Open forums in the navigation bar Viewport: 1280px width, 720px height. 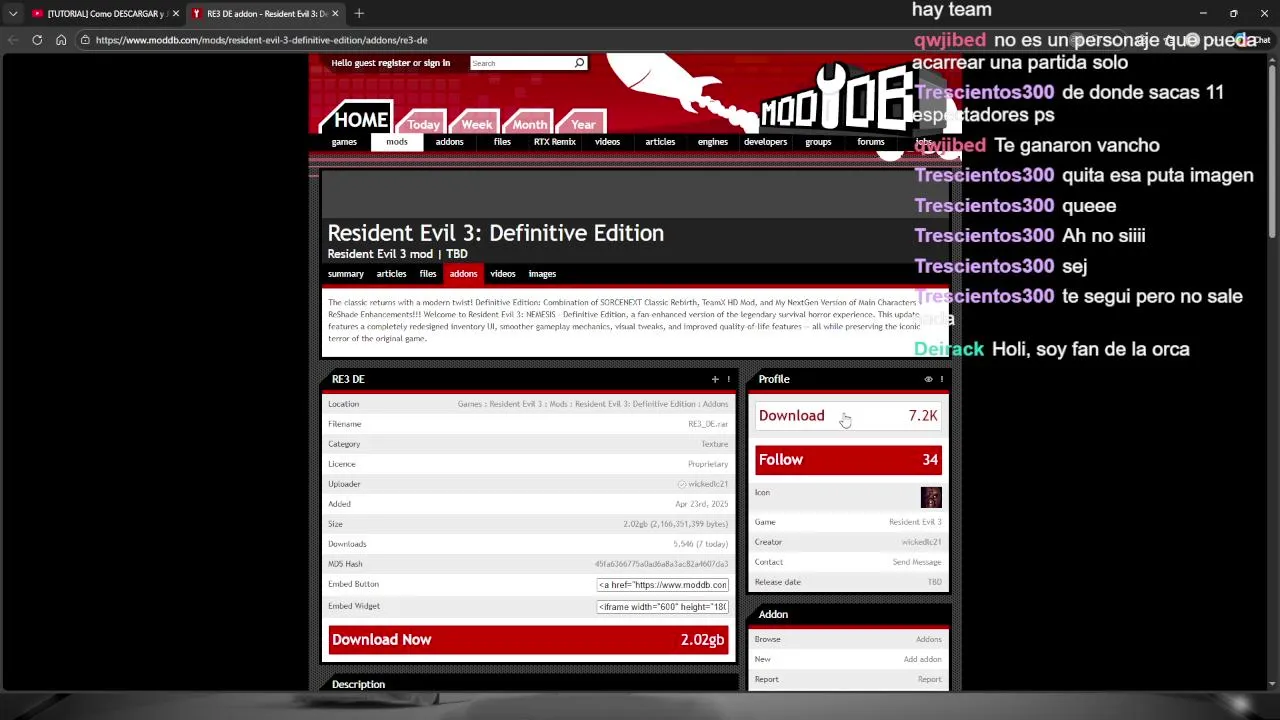tap(871, 142)
